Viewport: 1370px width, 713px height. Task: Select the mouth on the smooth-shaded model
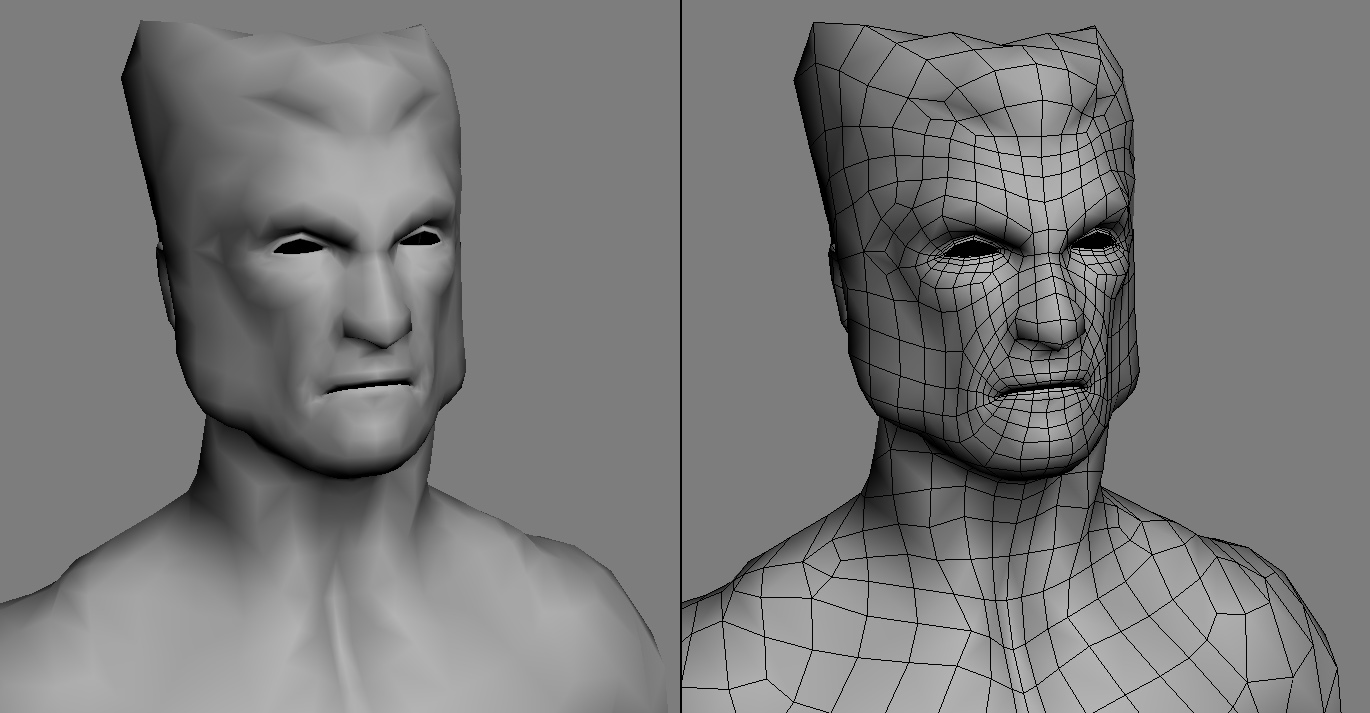click(x=367, y=388)
